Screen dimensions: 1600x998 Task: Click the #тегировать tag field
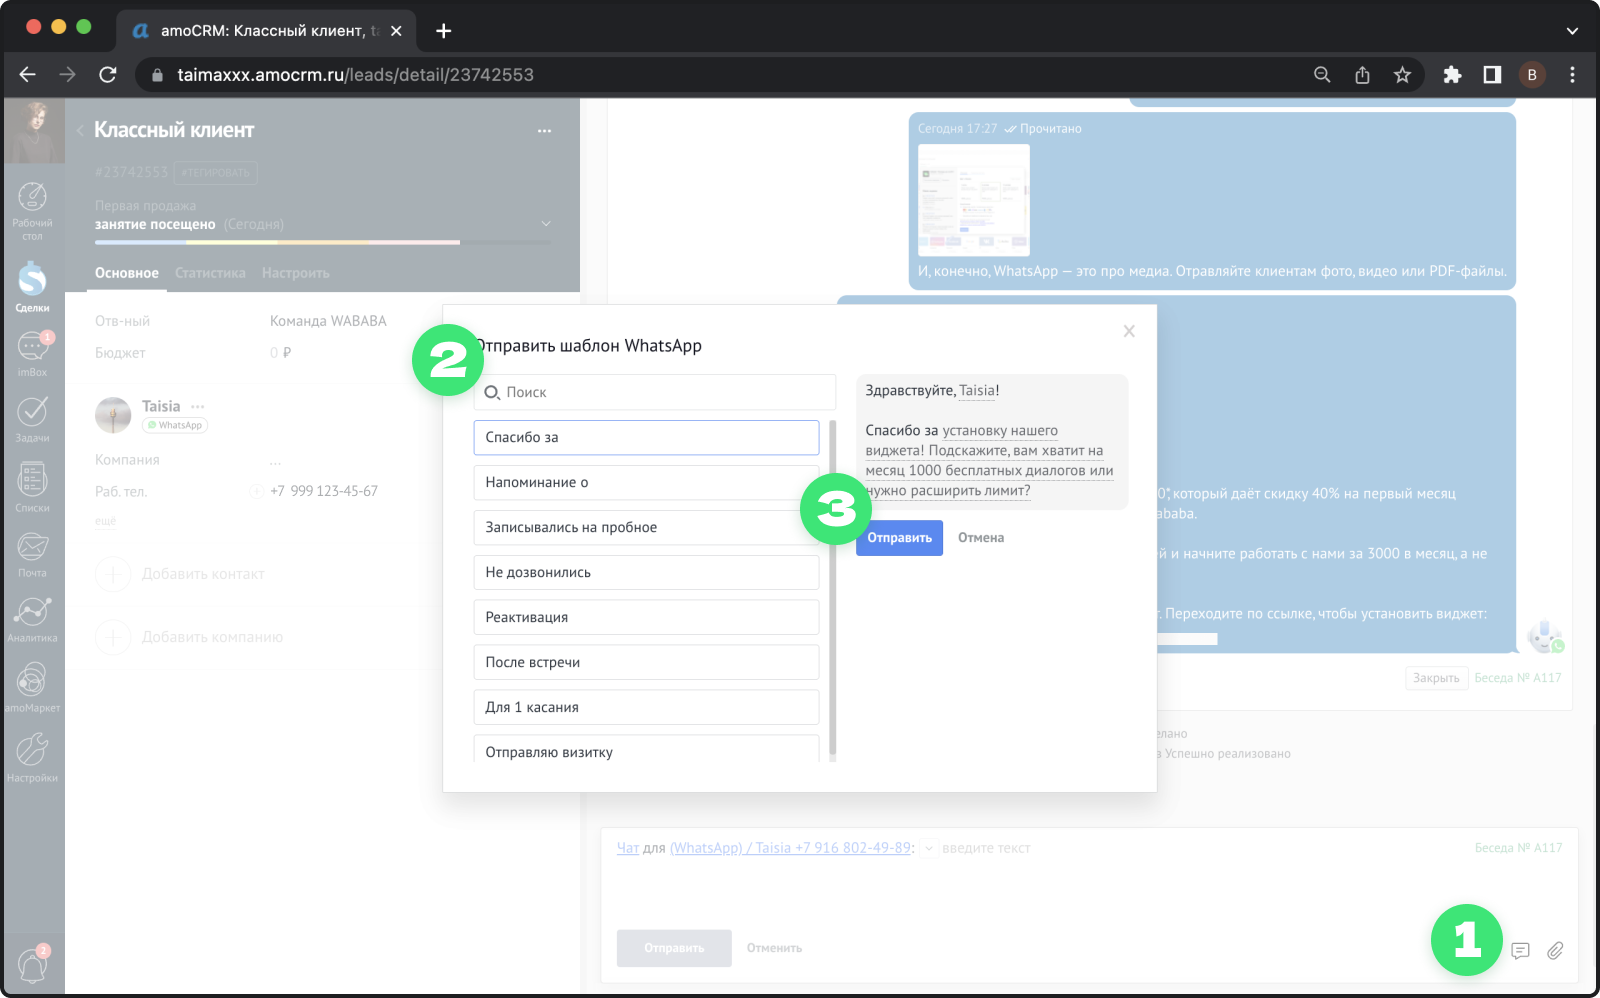[x=216, y=173]
